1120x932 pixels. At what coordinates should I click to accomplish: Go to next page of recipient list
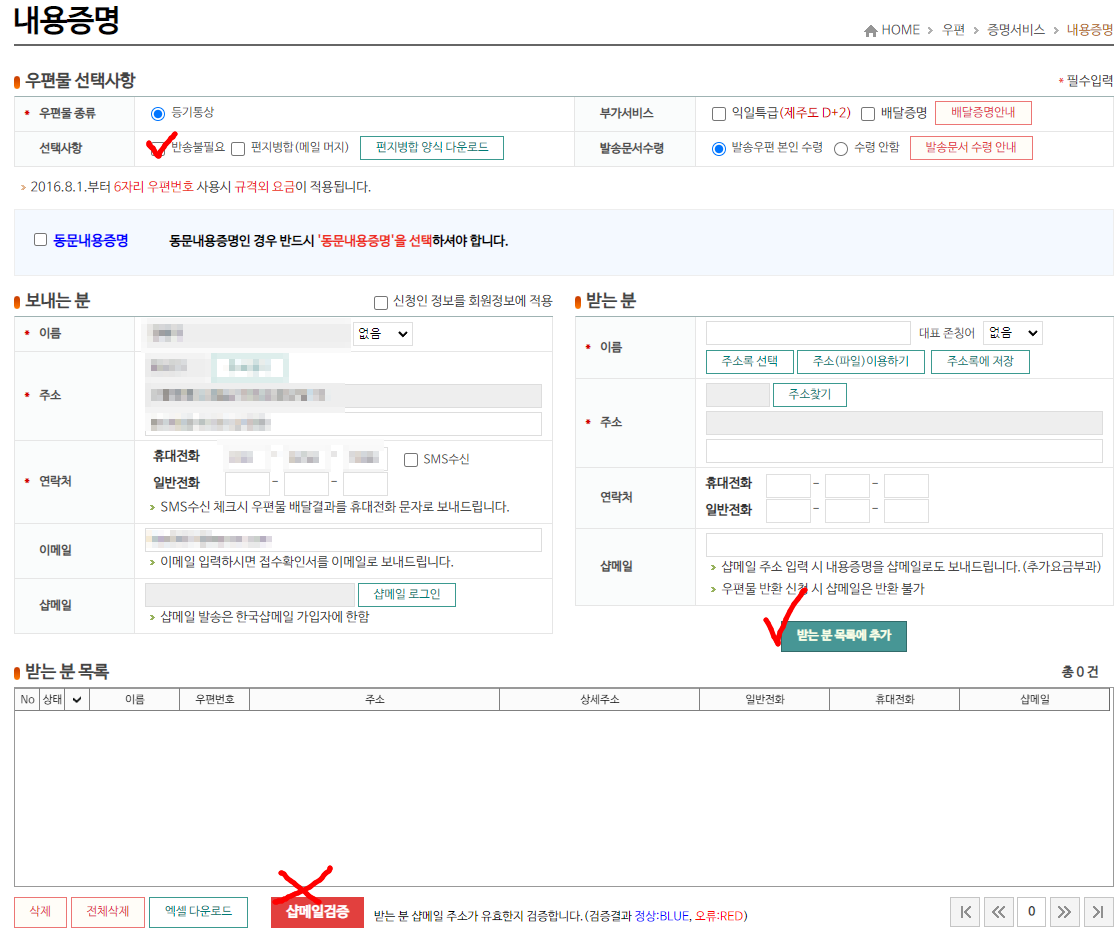click(x=1064, y=911)
